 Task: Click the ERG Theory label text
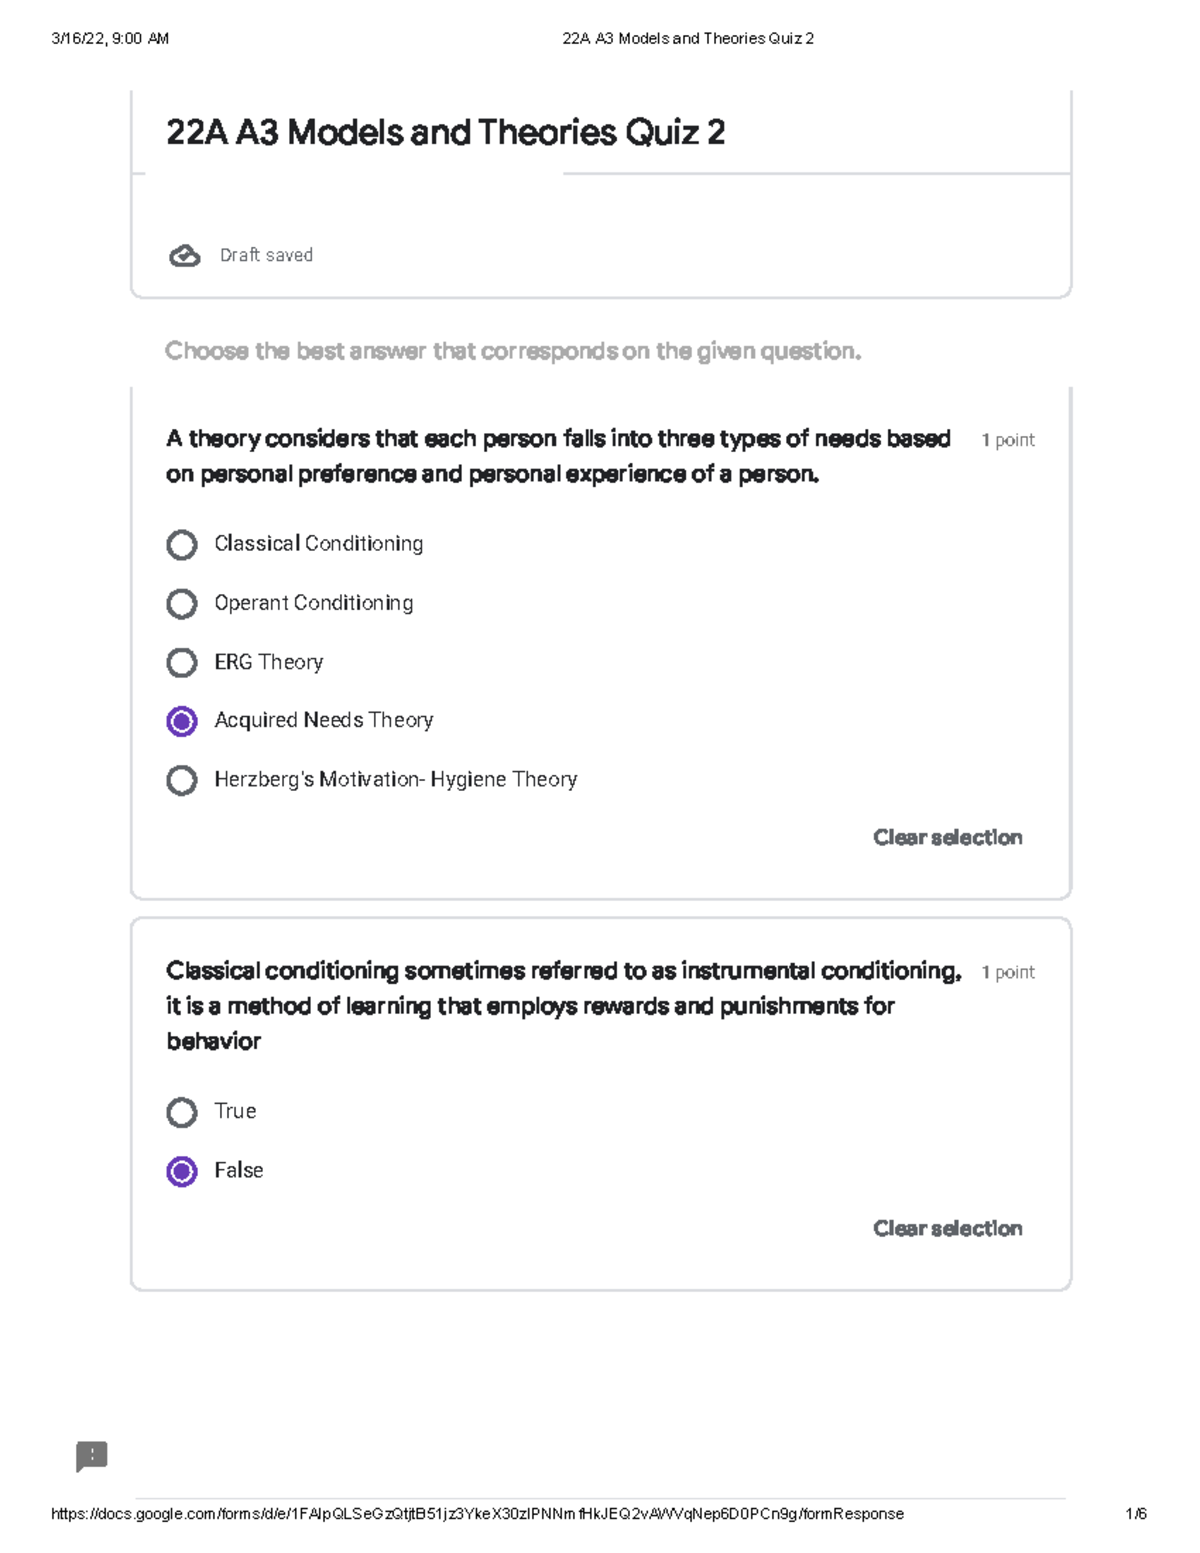(268, 662)
